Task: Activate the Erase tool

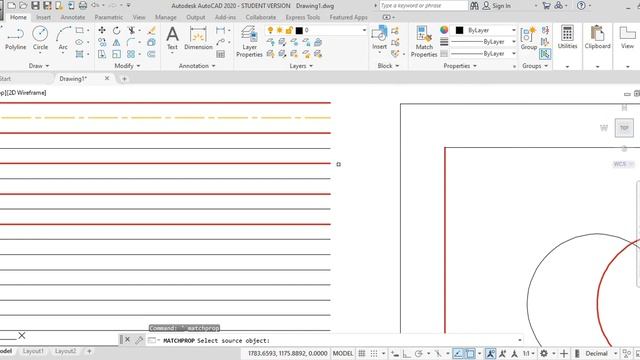Action: (x=151, y=30)
